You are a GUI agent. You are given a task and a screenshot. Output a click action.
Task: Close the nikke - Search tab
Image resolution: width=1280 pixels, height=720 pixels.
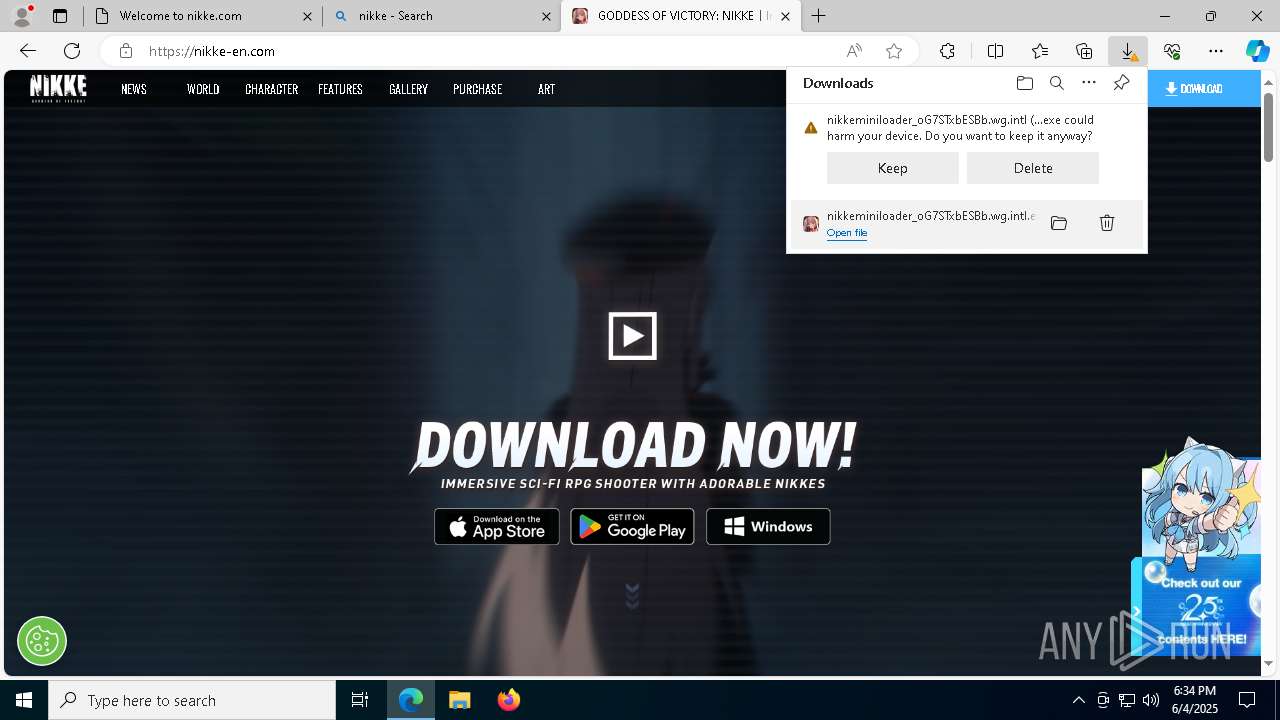point(547,16)
